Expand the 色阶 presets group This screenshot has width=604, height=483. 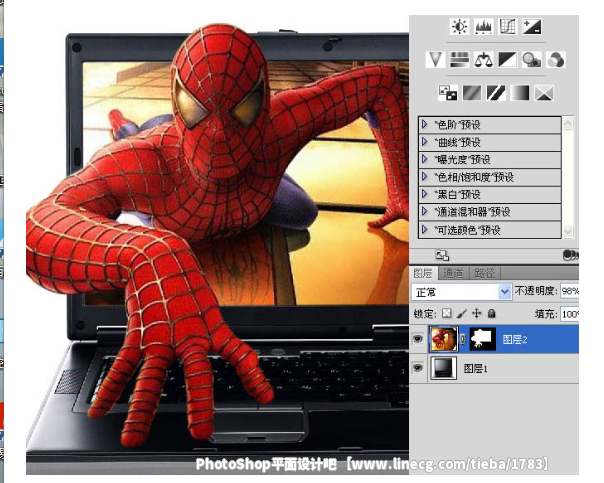tap(424, 124)
